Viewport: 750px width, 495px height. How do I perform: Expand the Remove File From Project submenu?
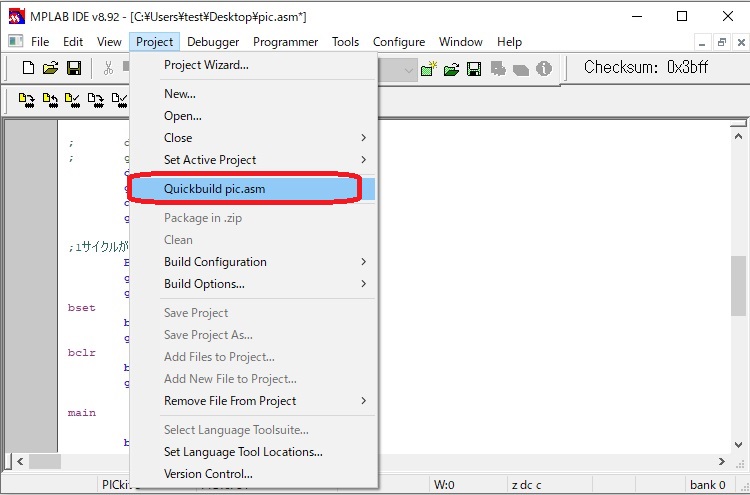pyautogui.click(x=364, y=401)
